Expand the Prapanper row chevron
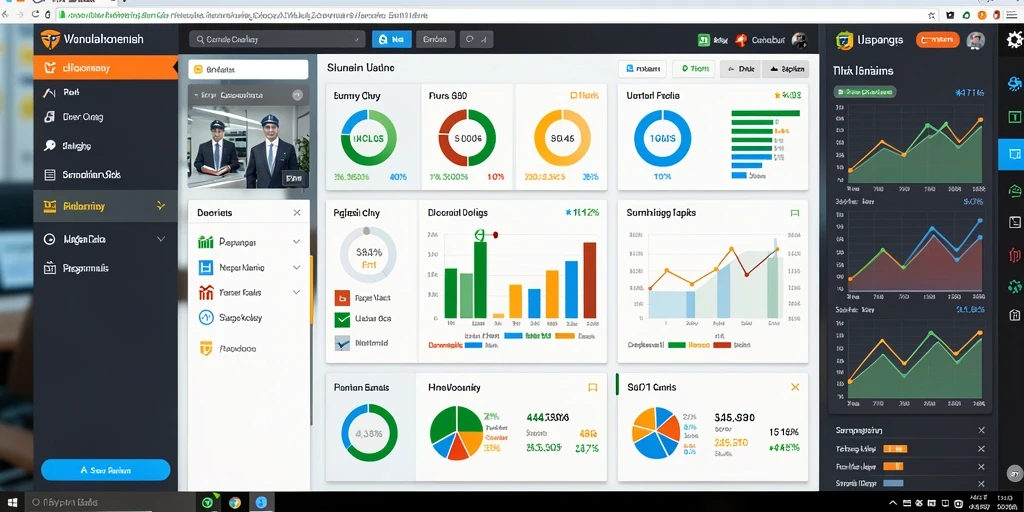This screenshot has height=512, width=1024. [x=296, y=242]
